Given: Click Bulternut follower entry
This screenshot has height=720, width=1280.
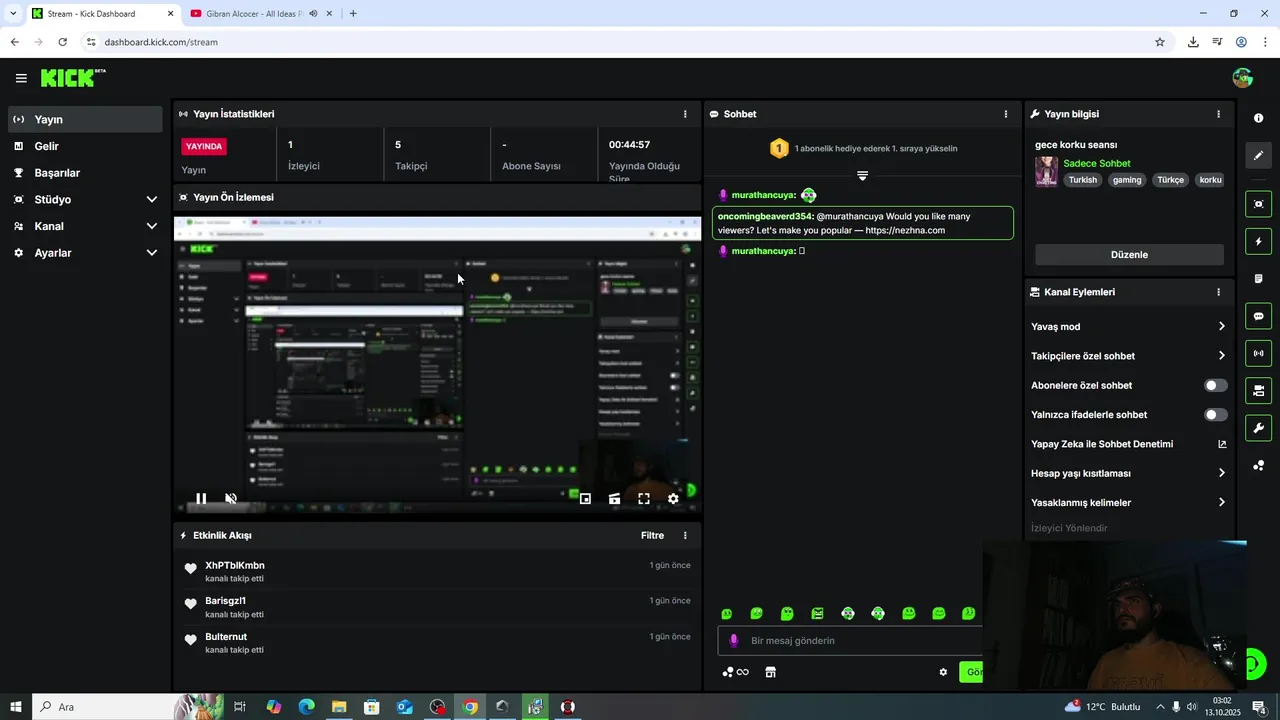Looking at the screenshot, I should pyautogui.click(x=435, y=643).
